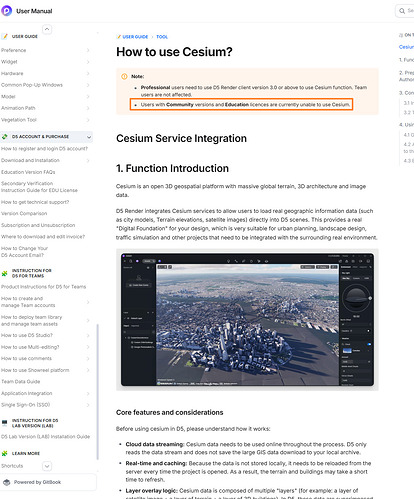
Task: Click the GitBook icon in footer
Action: pos(7,482)
